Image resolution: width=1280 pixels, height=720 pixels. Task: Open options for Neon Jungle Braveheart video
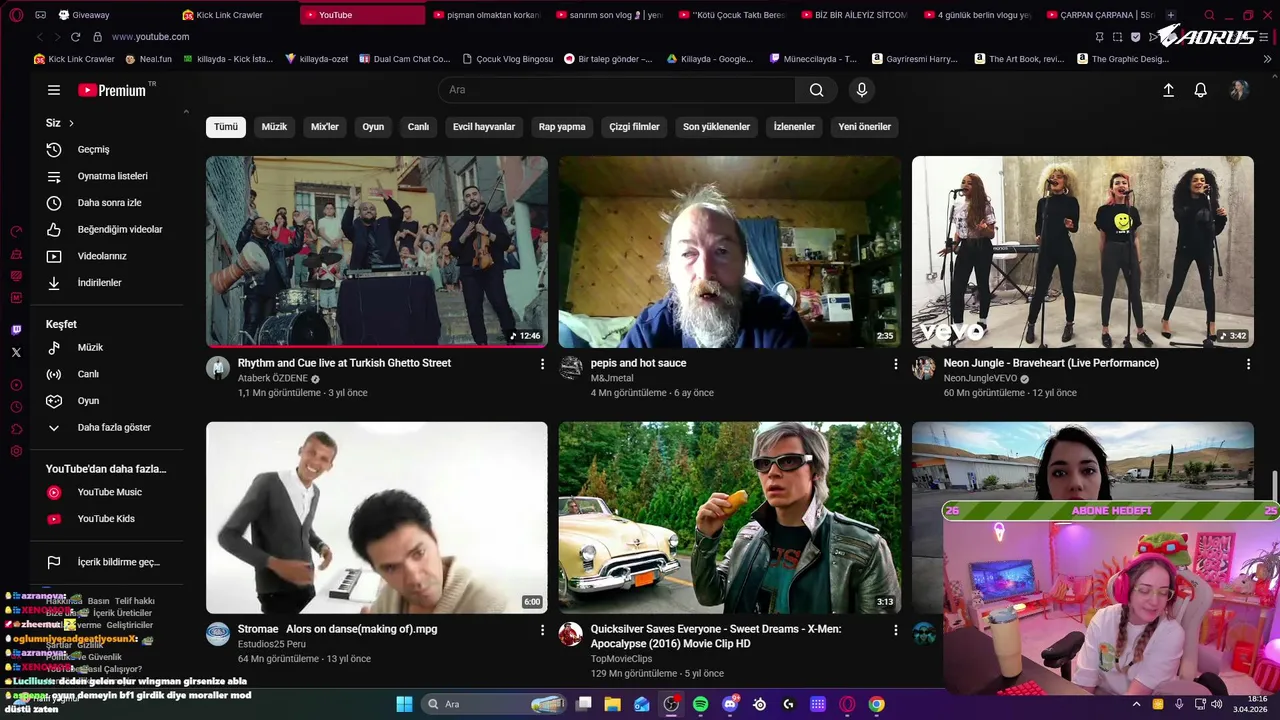pyautogui.click(x=1248, y=364)
